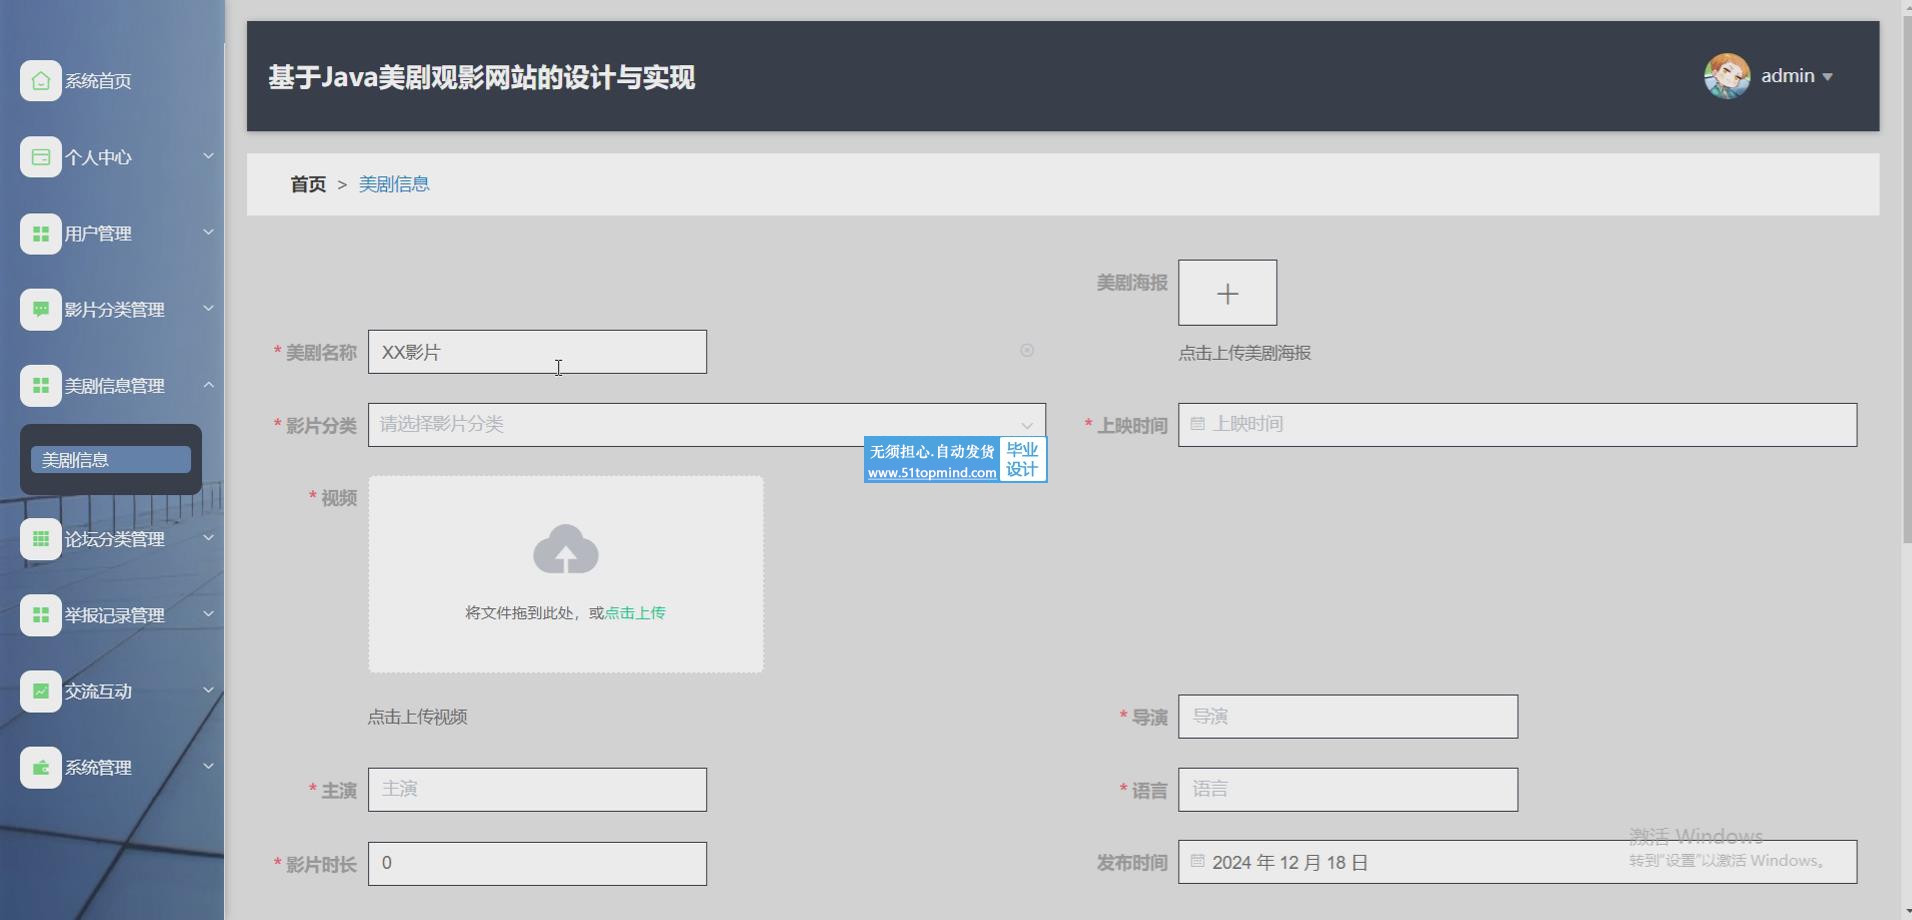1912x920 pixels.
Task: Click the 系统管理 wallet icon
Action: coord(40,768)
